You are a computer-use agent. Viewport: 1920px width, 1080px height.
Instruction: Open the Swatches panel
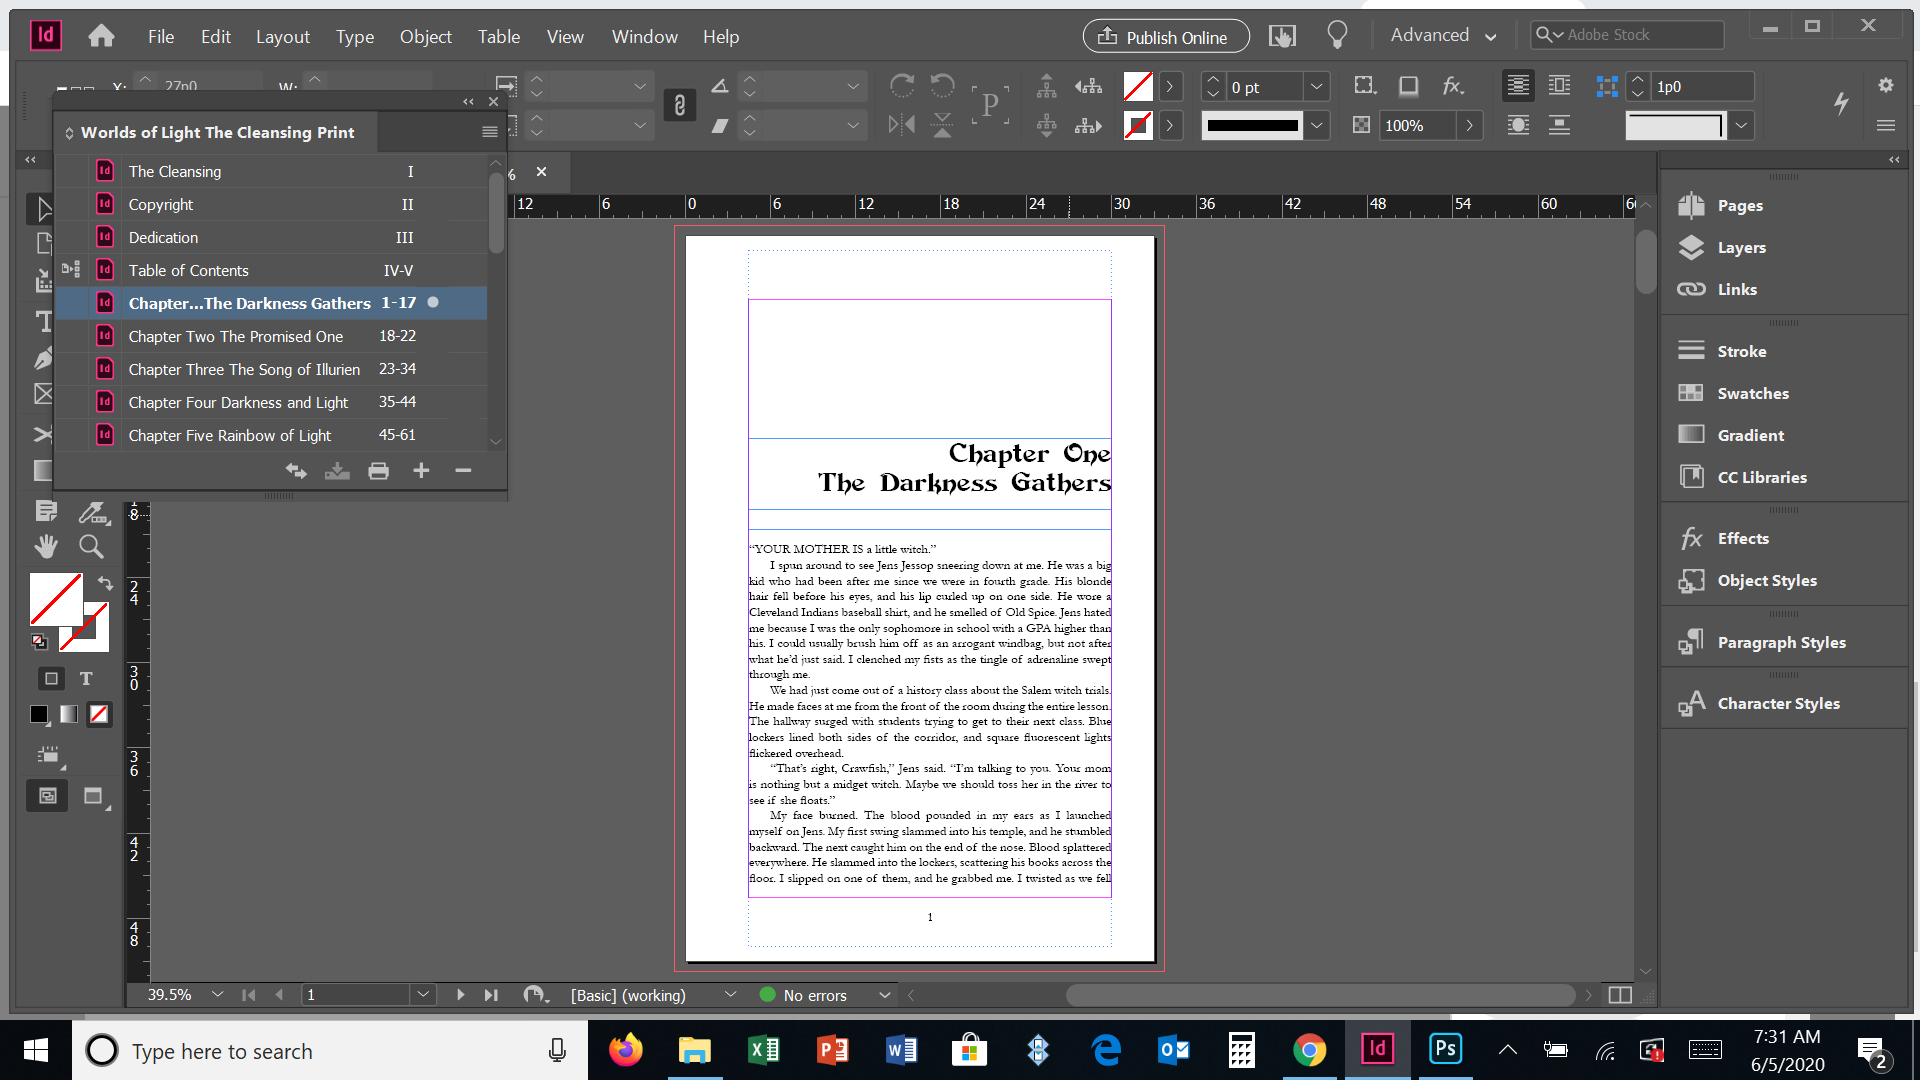coord(1755,393)
